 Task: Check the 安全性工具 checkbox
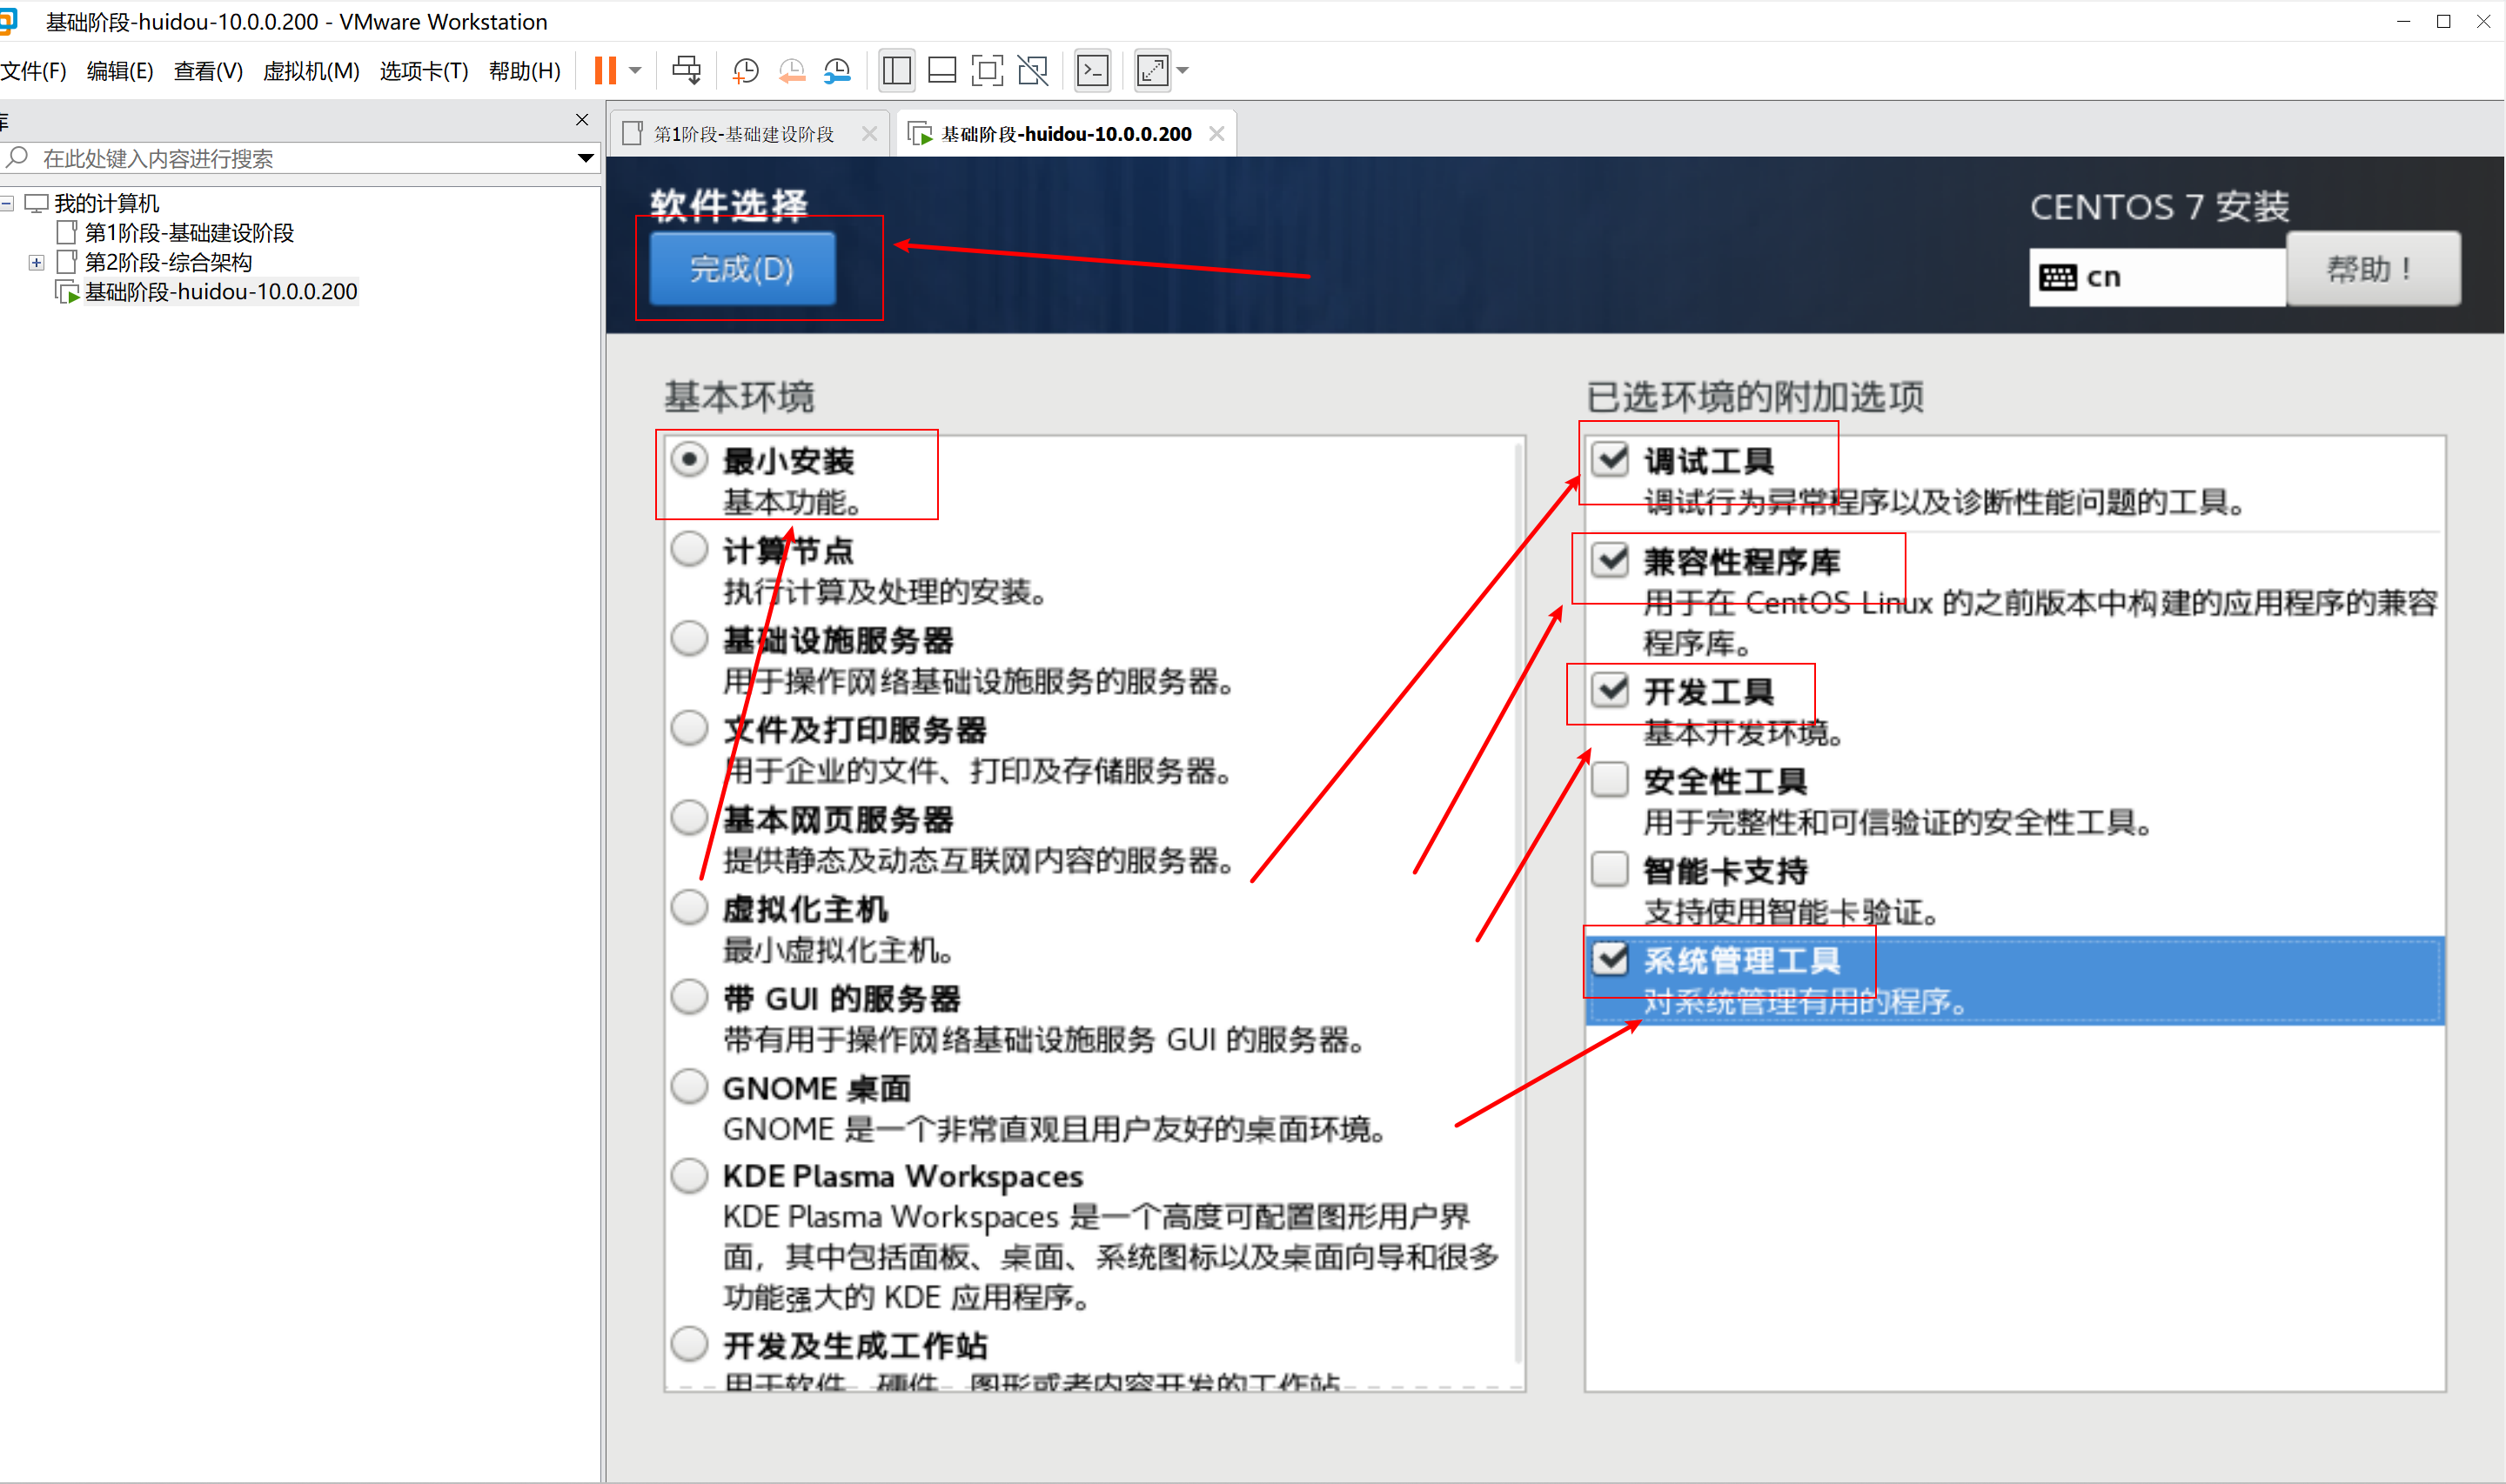[1610, 779]
